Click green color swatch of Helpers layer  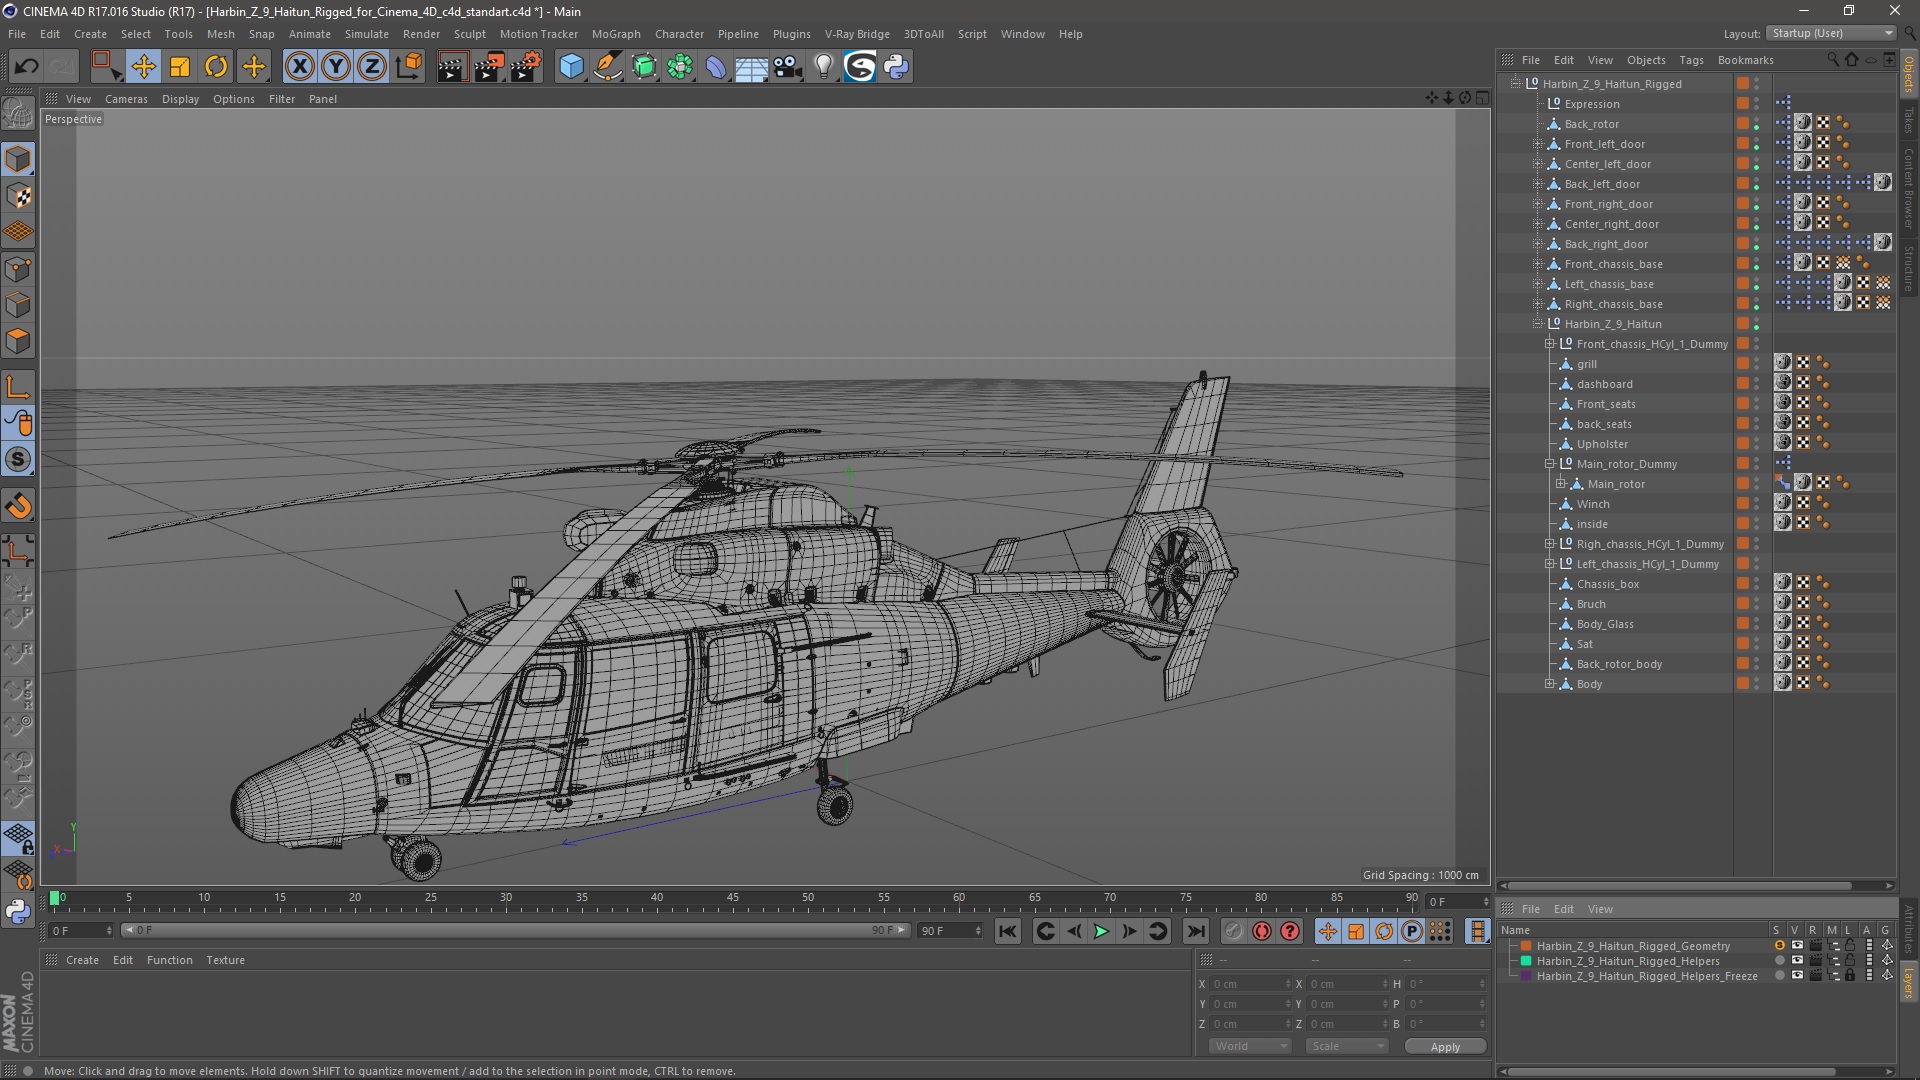click(x=1526, y=961)
